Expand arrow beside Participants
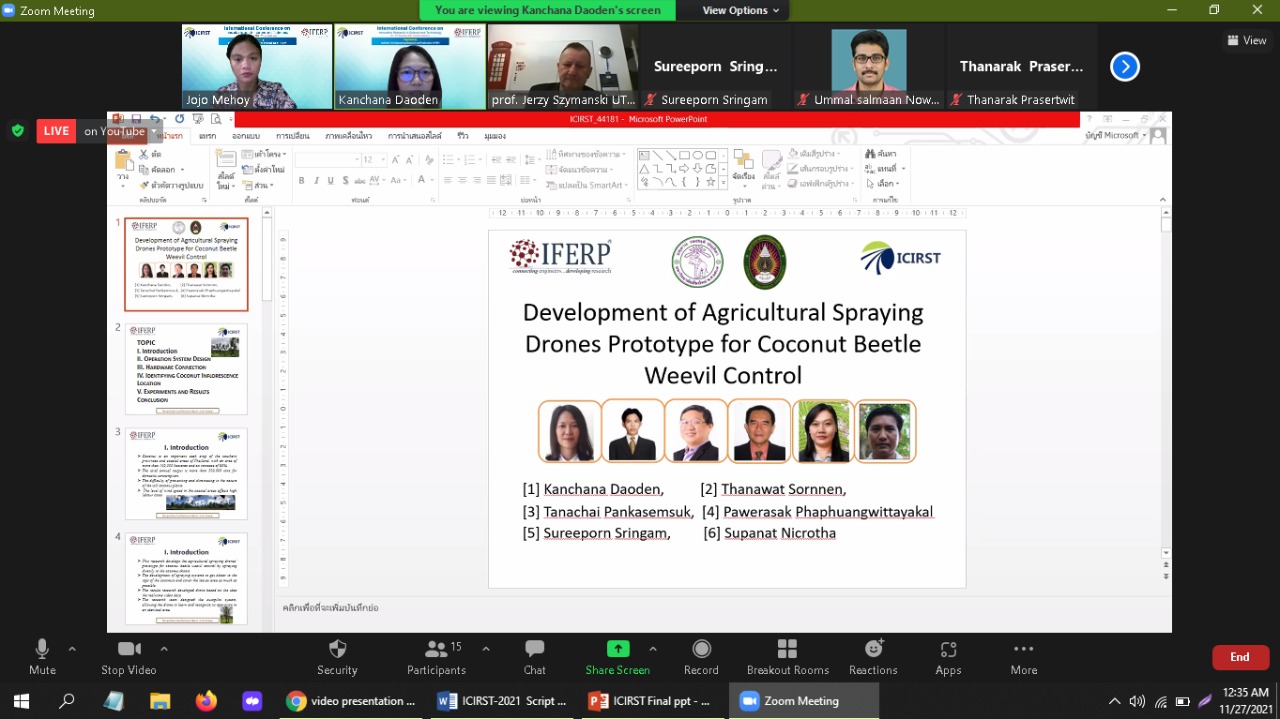 pyautogui.click(x=486, y=648)
